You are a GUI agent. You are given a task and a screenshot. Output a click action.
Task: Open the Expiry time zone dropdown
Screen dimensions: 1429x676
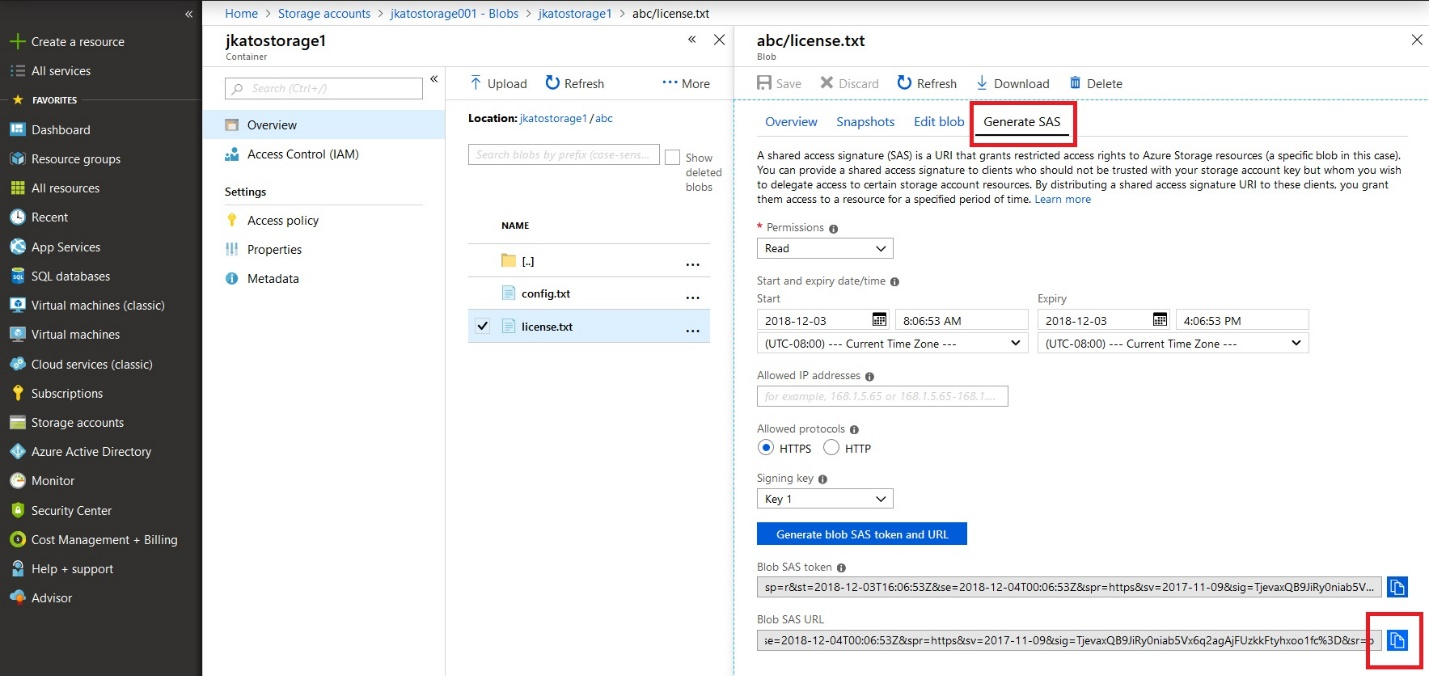(x=1173, y=343)
